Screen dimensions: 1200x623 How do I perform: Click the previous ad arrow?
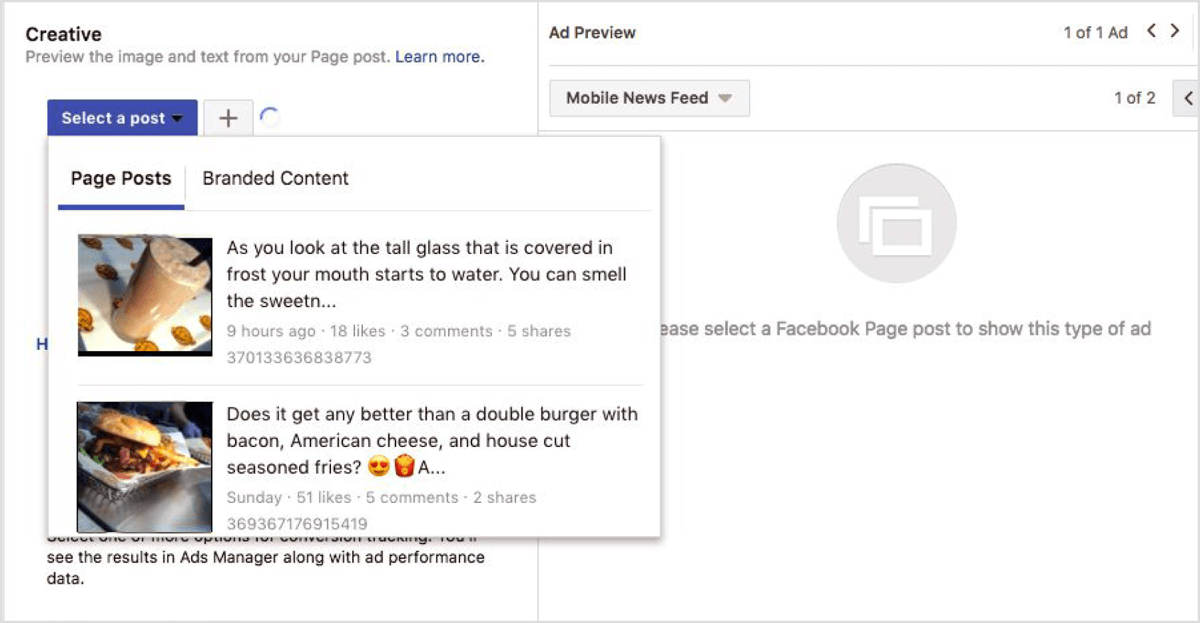click(1152, 31)
